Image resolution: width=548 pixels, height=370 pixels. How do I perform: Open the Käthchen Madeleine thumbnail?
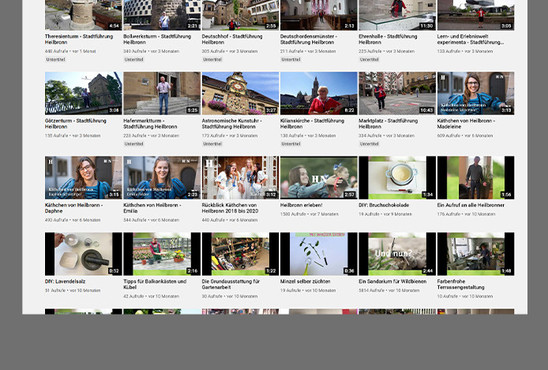click(x=476, y=93)
